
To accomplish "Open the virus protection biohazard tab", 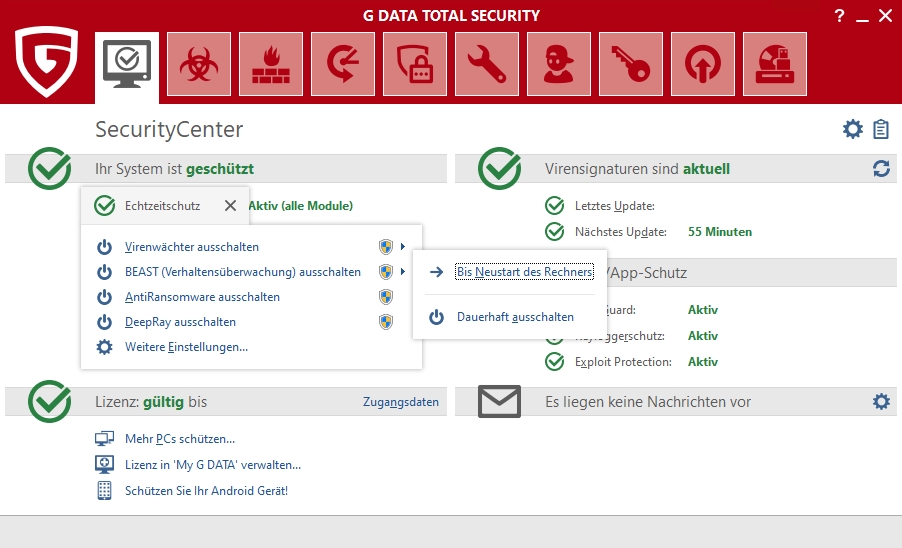I will pos(199,64).
